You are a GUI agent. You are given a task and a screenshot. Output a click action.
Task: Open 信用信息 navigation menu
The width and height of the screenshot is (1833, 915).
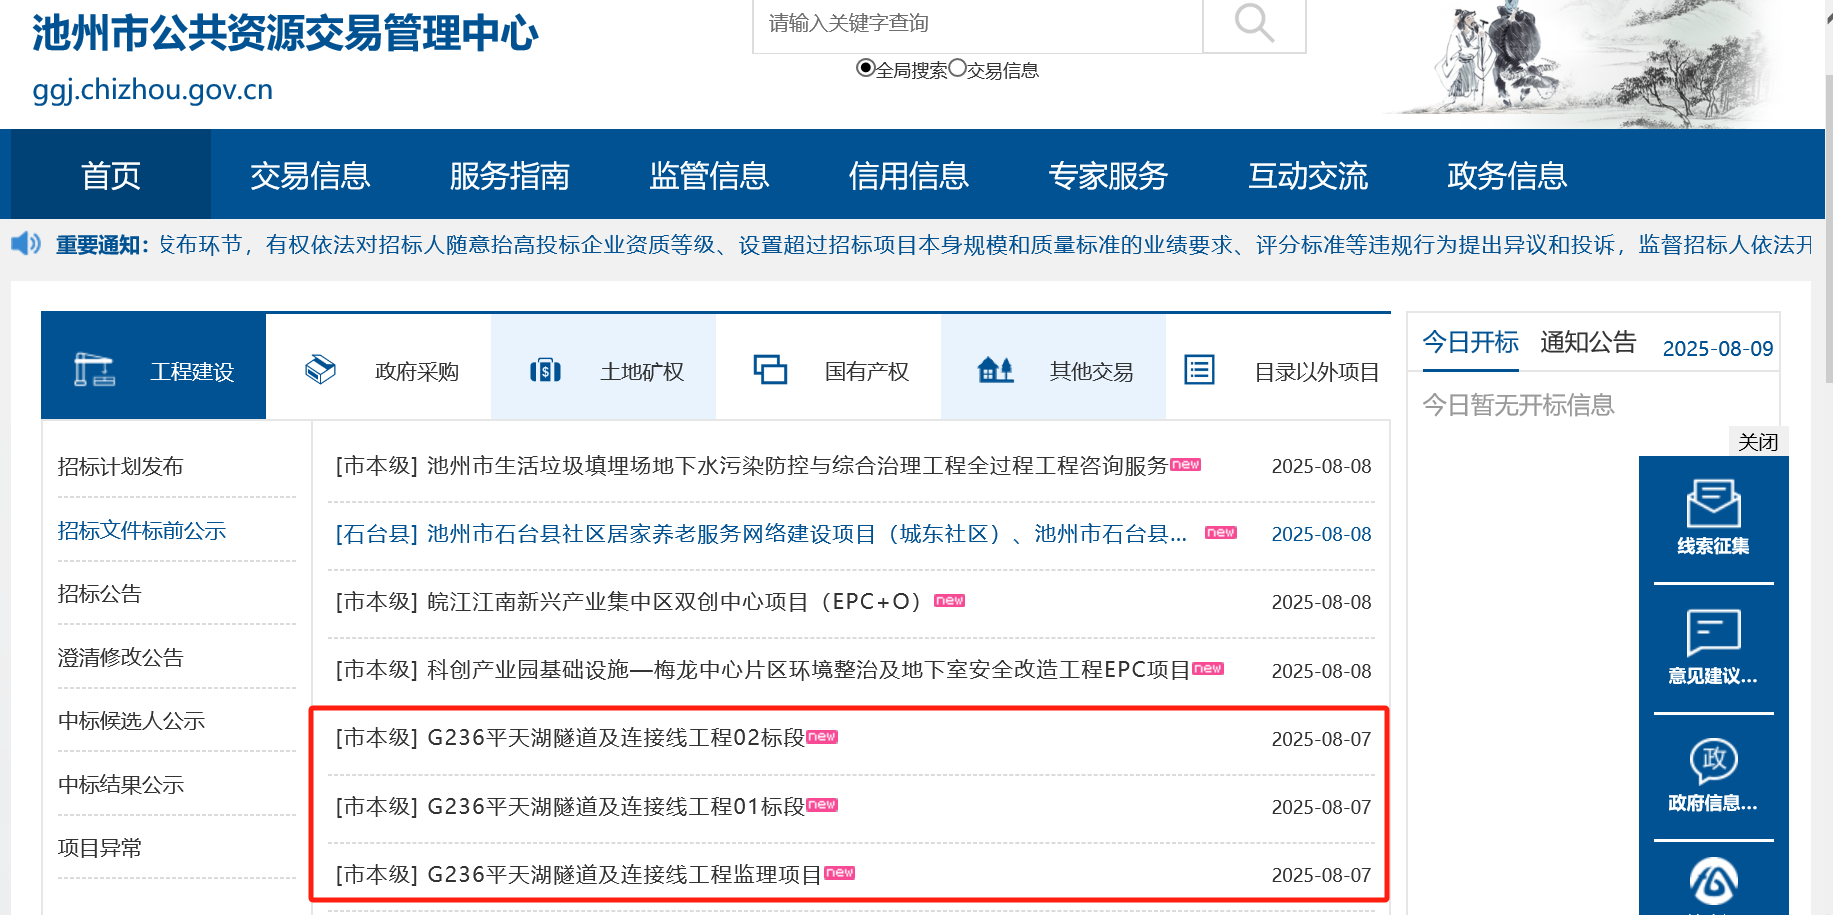pos(908,175)
